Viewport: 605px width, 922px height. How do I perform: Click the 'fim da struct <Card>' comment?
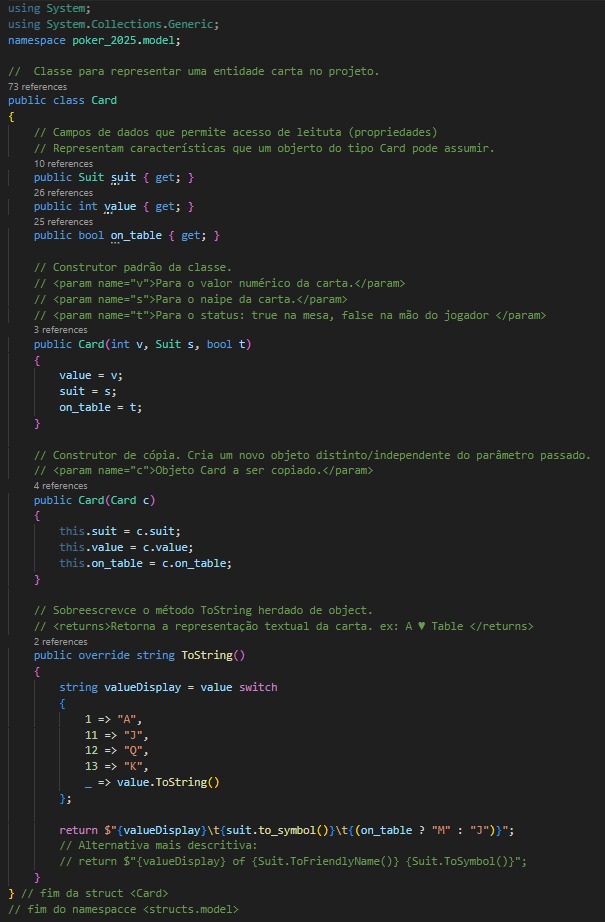point(94,893)
